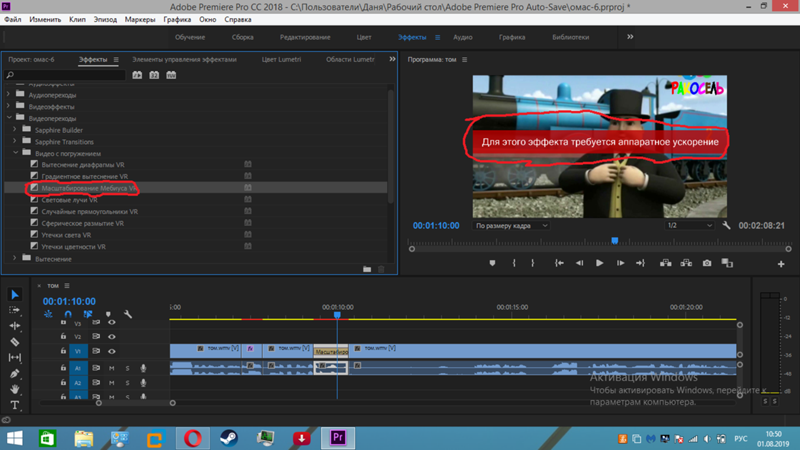
Task: Open Program monitor wrench settings
Action: point(727,225)
